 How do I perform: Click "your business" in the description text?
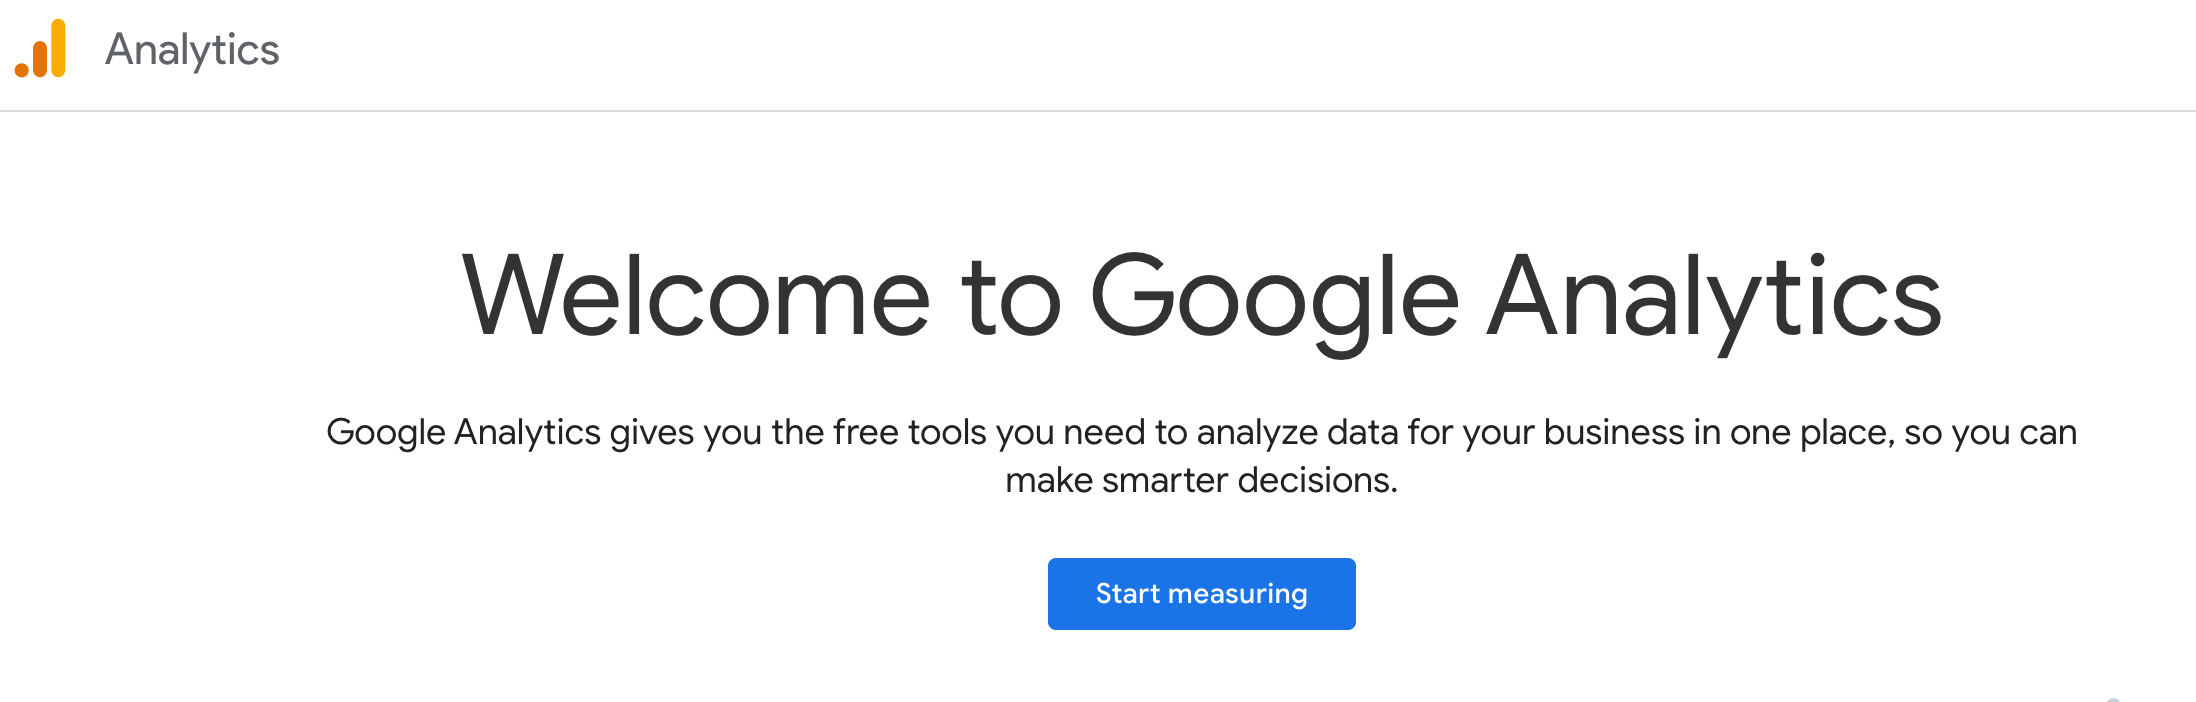pyautogui.click(x=1573, y=433)
